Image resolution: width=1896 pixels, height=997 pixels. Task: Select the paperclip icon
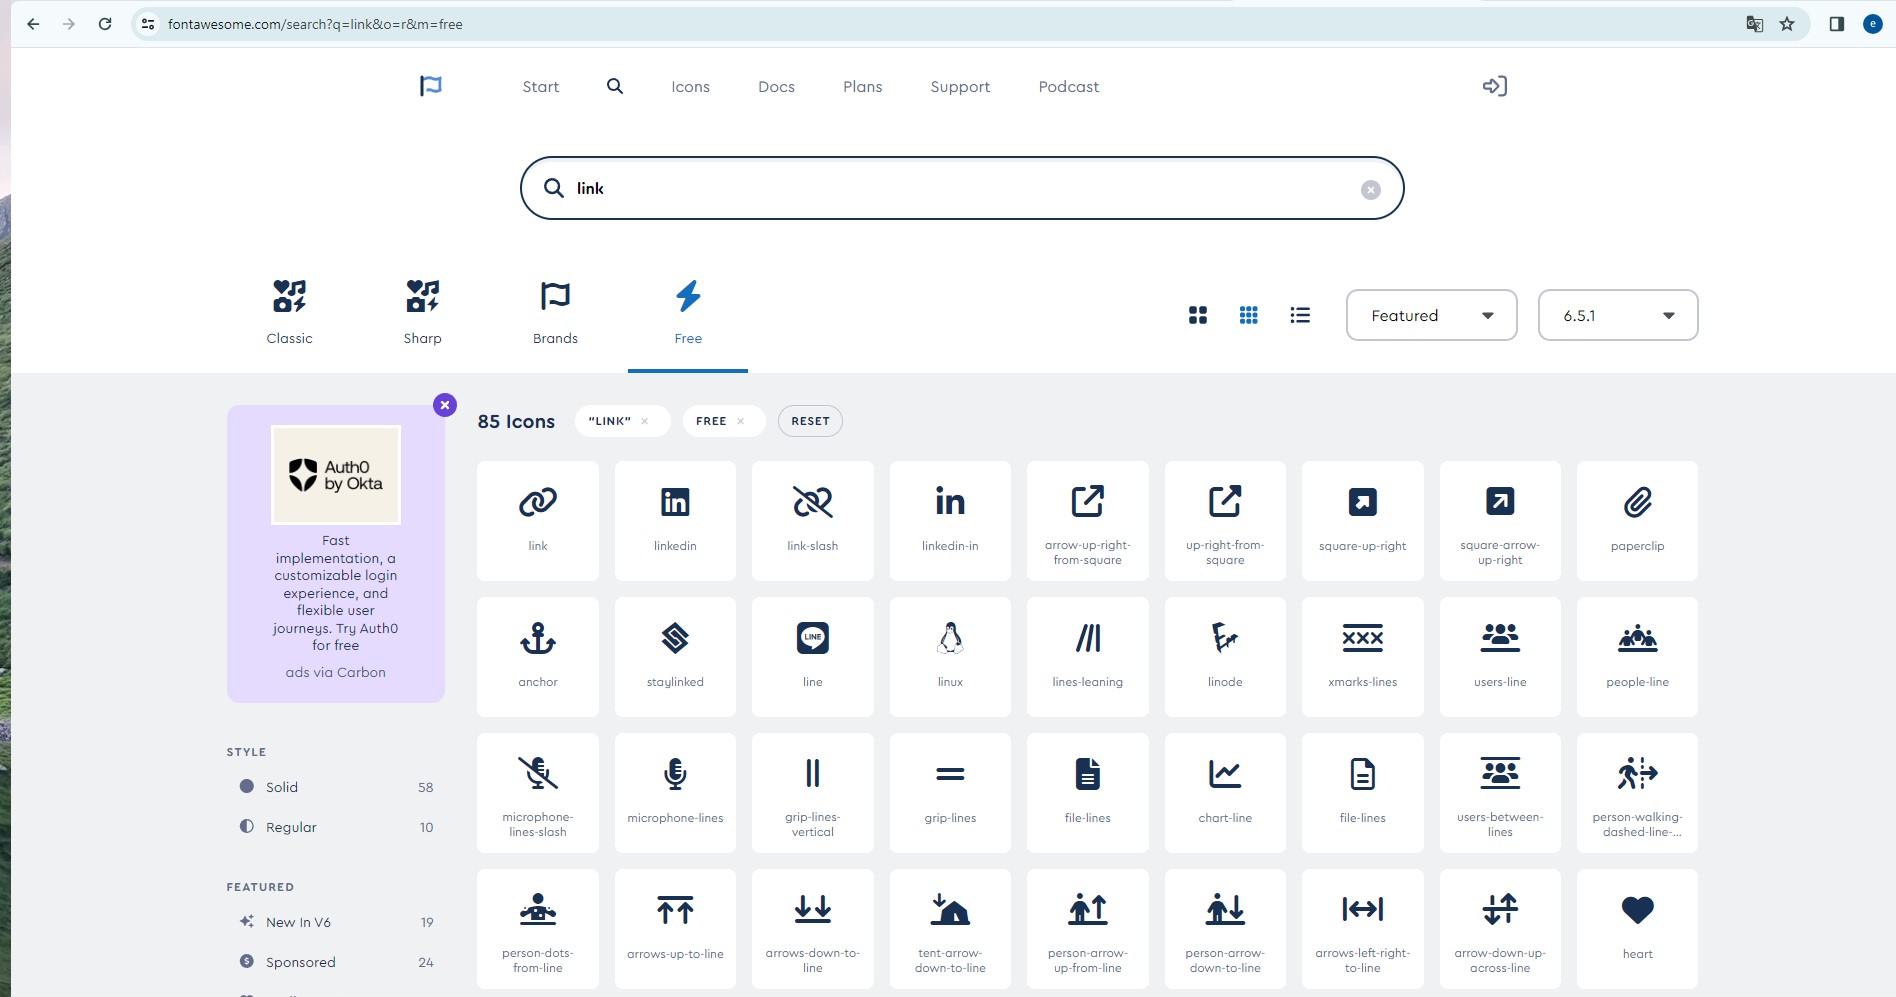(x=1638, y=520)
